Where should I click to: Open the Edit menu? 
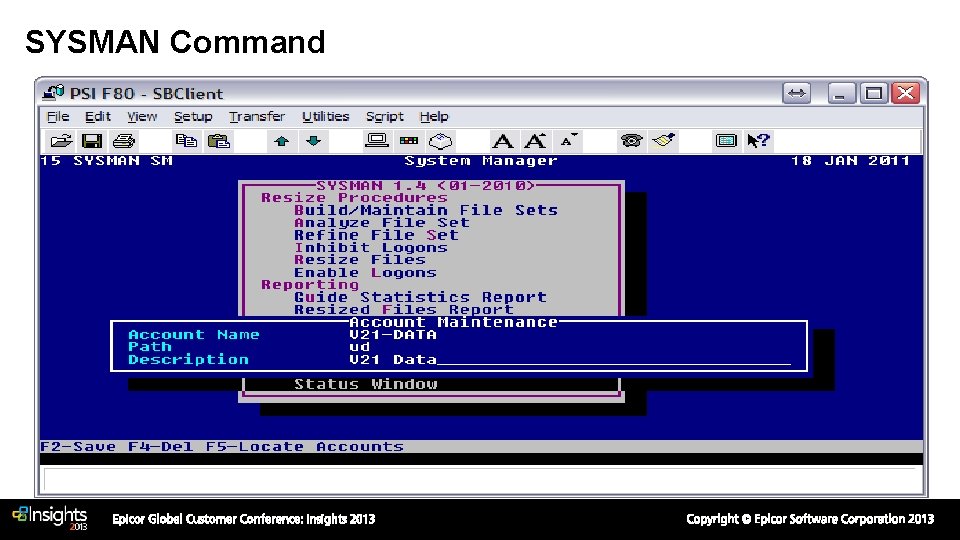pos(98,116)
